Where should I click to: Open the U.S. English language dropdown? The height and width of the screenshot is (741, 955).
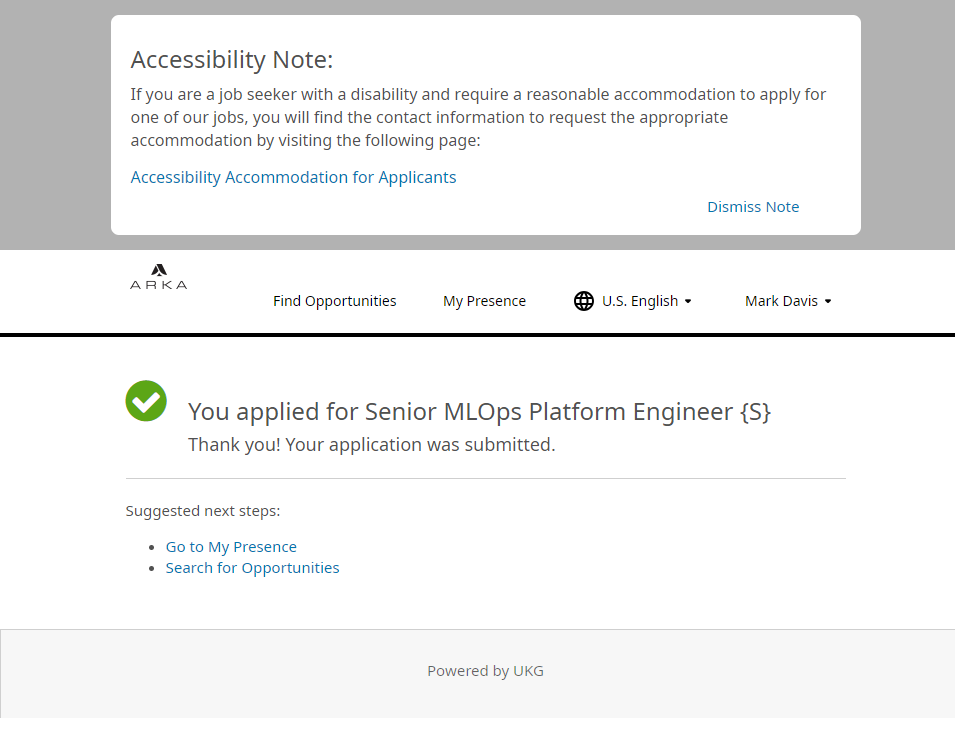pyautogui.click(x=639, y=301)
